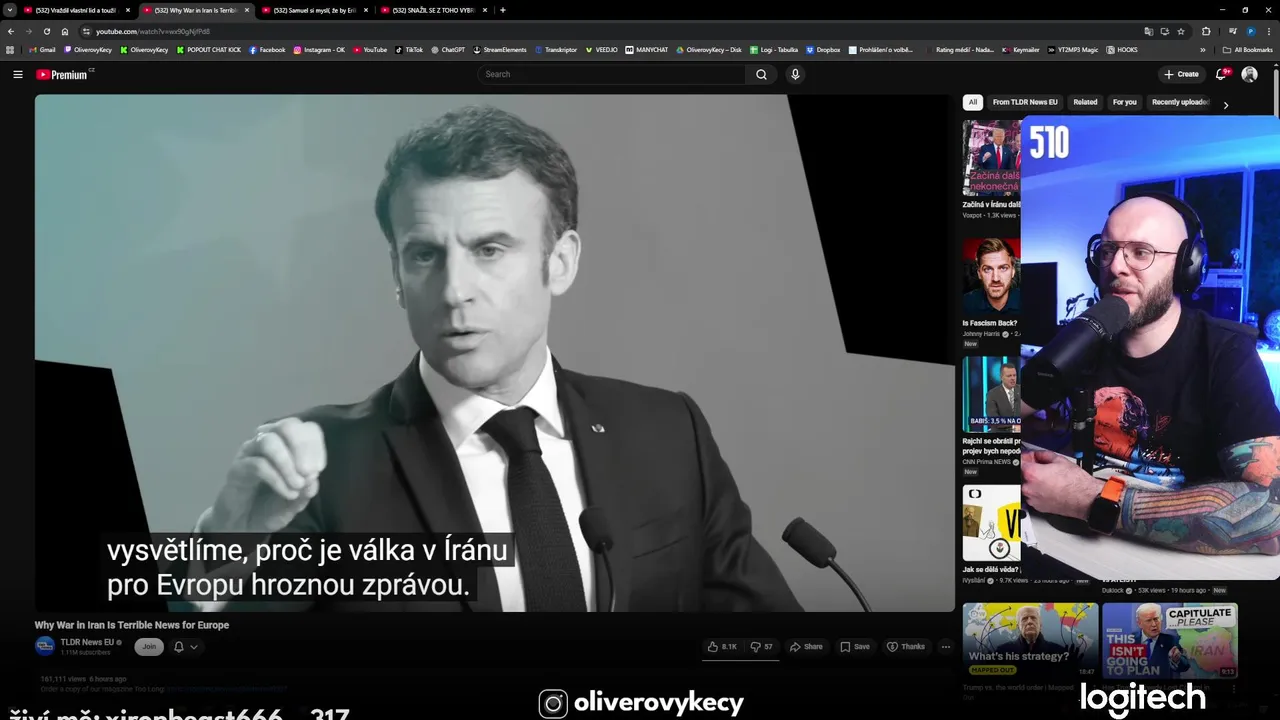Click the Create button

point(1181,74)
